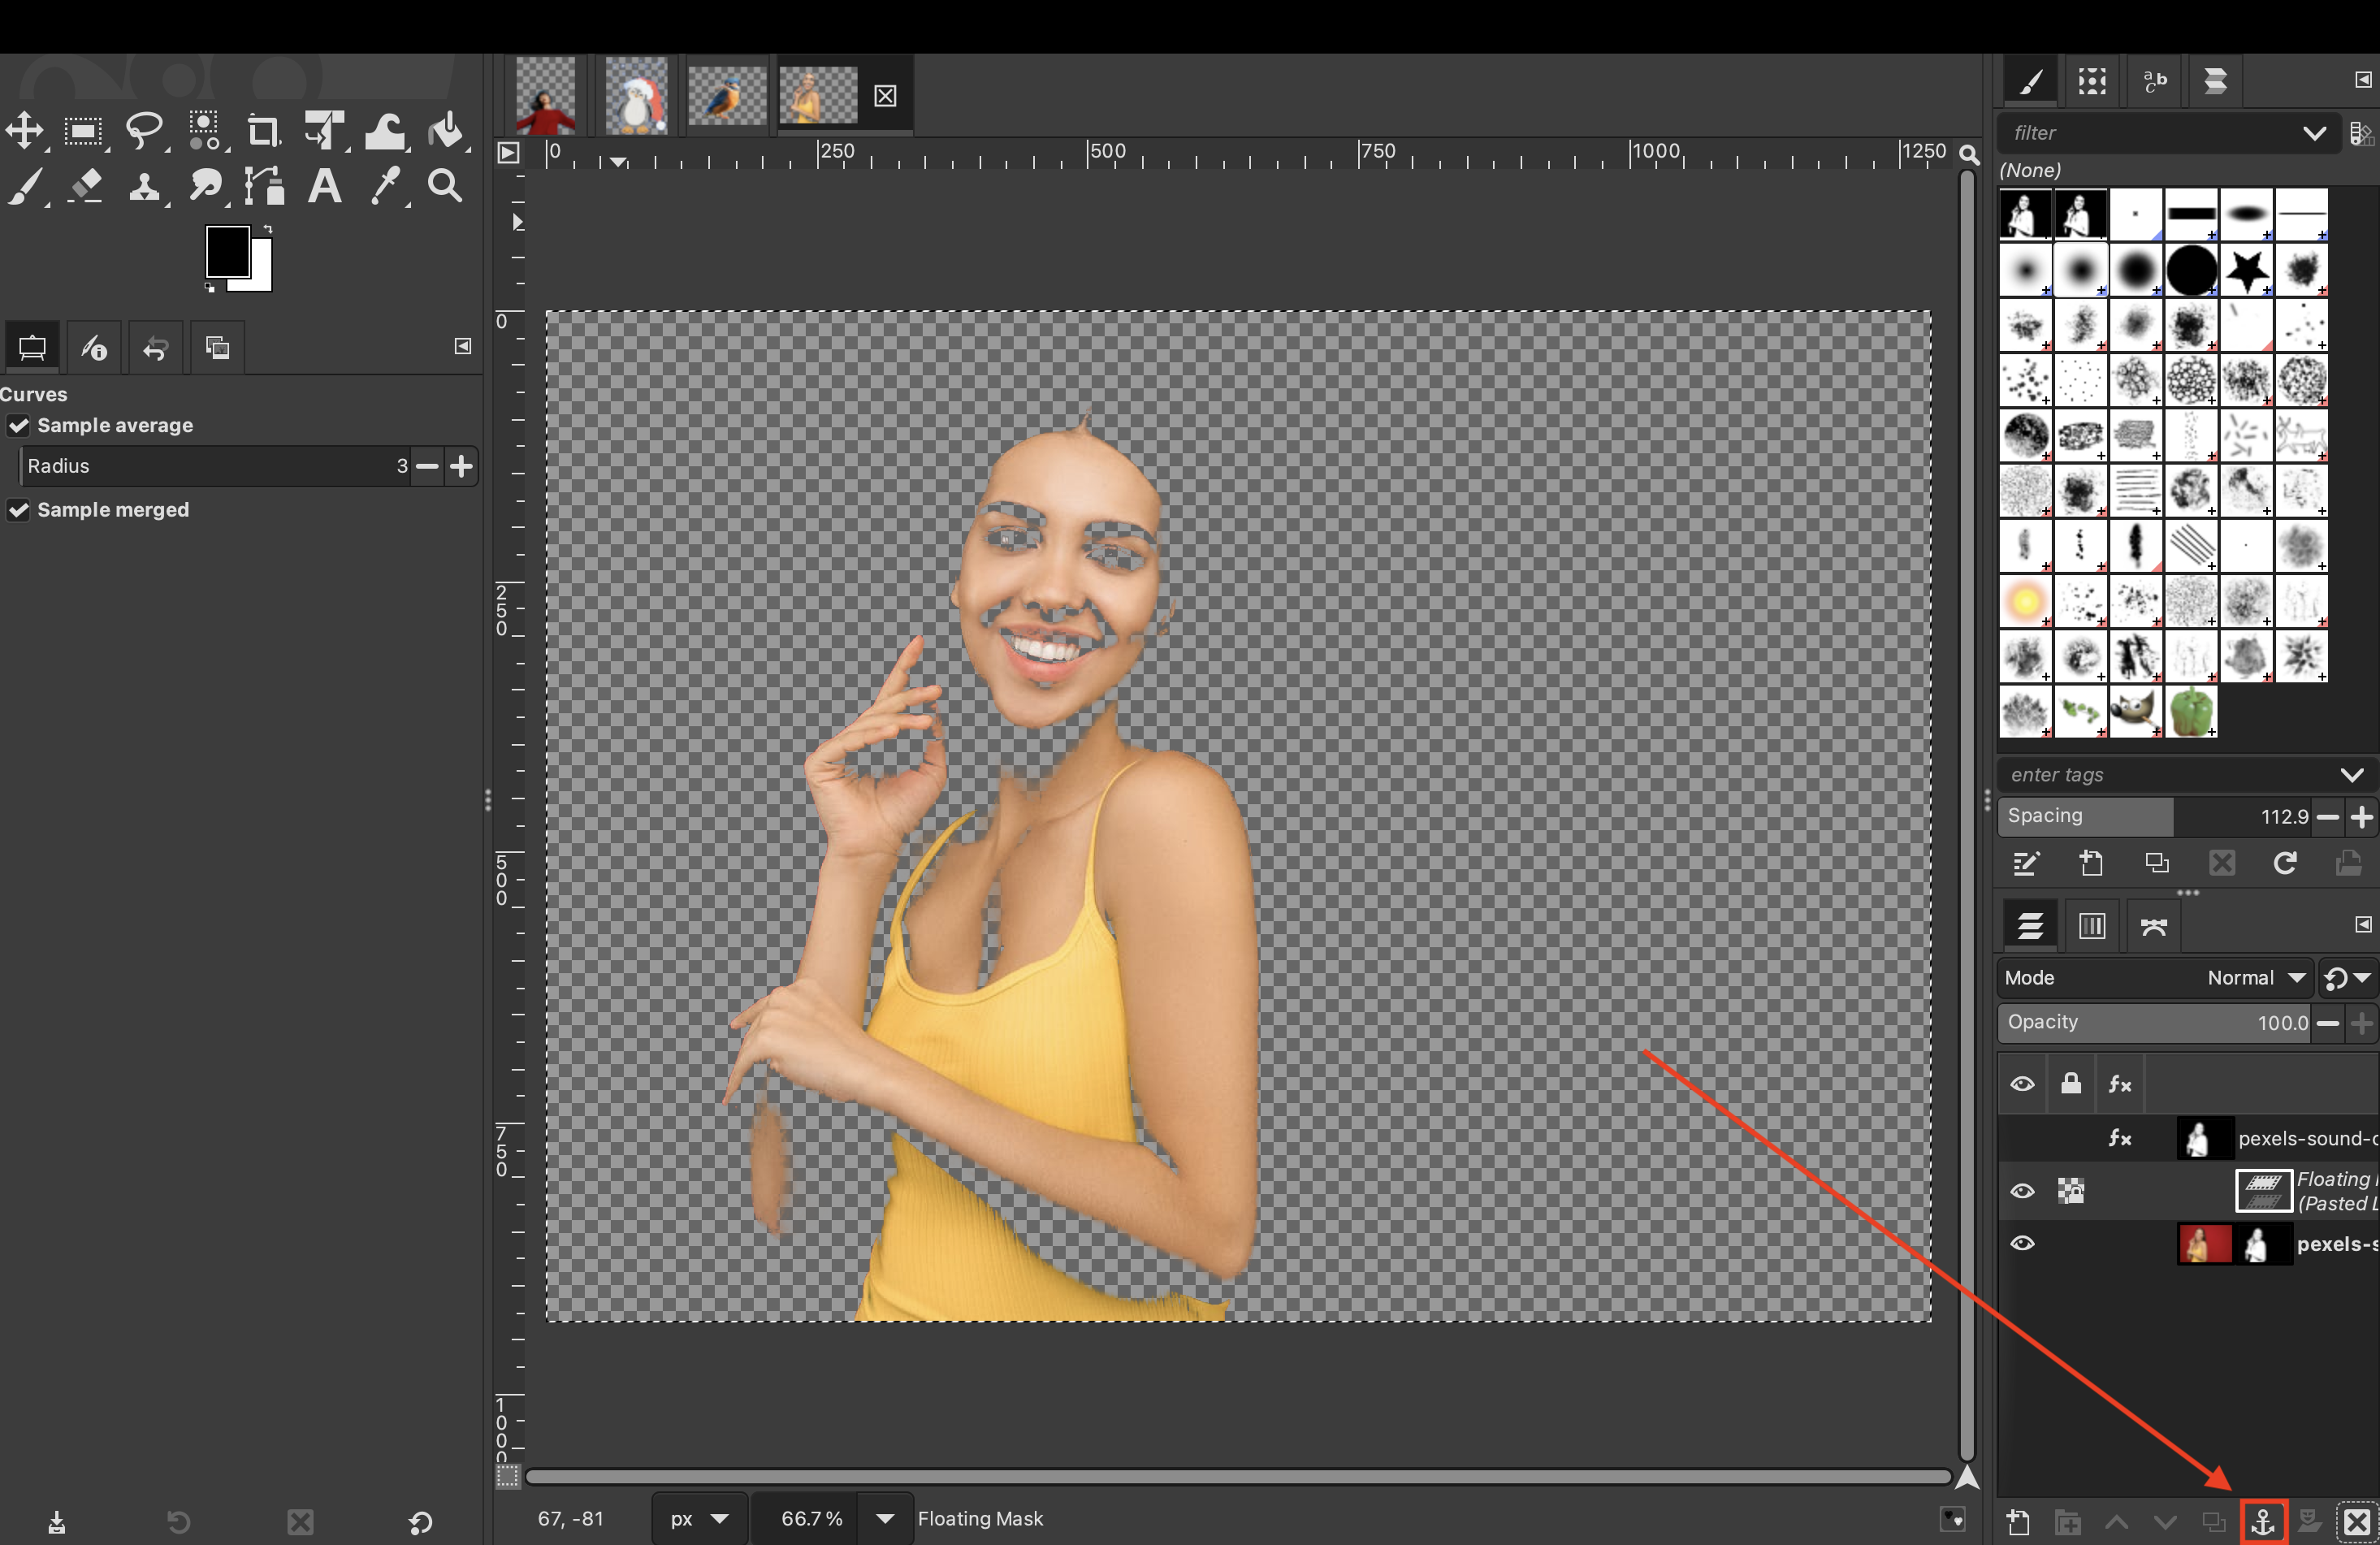Toggle the Sample average checkbox
The width and height of the screenshot is (2380, 1545).
[x=19, y=426]
